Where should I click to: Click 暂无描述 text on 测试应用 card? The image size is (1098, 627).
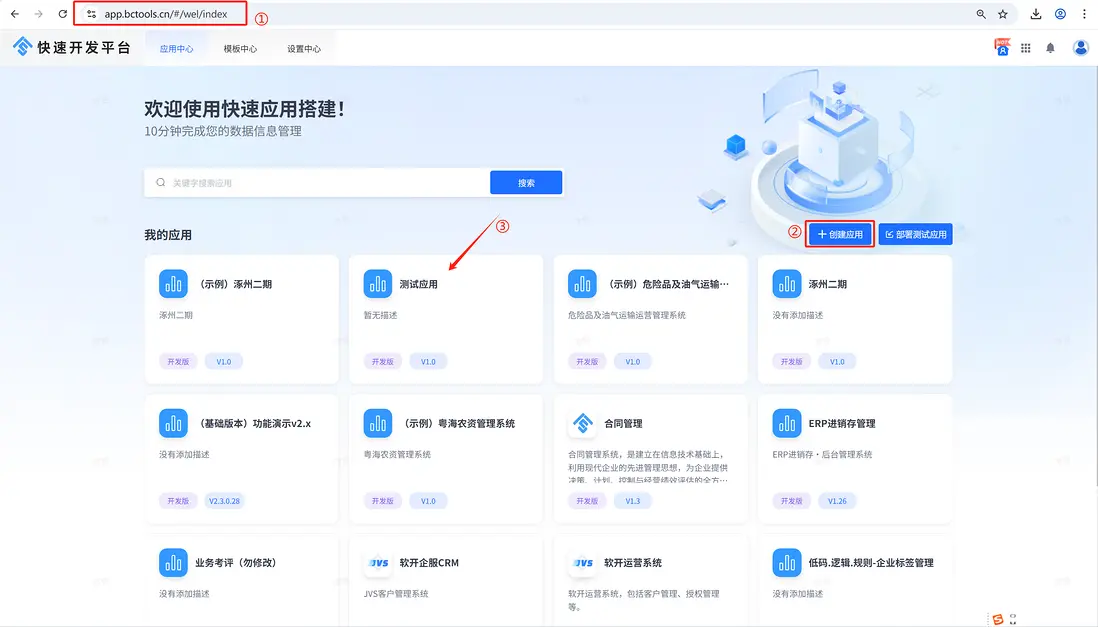(x=380, y=315)
